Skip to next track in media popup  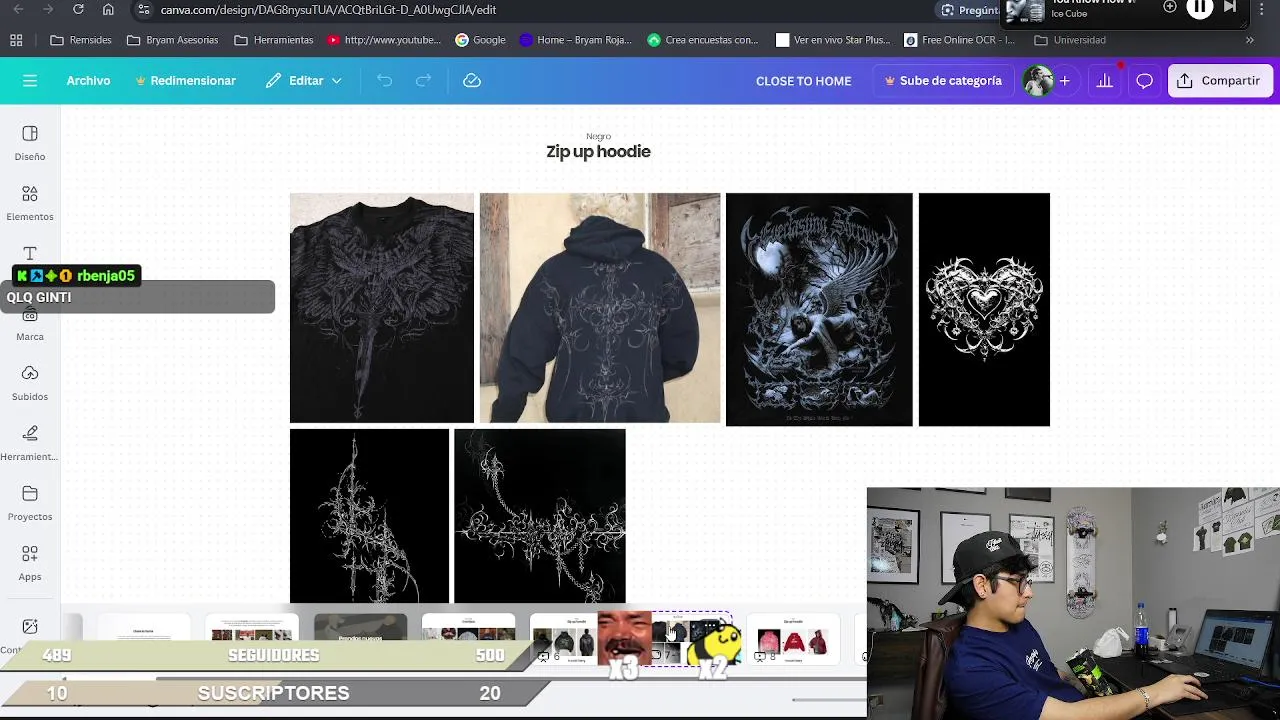[x=1230, y=6]
